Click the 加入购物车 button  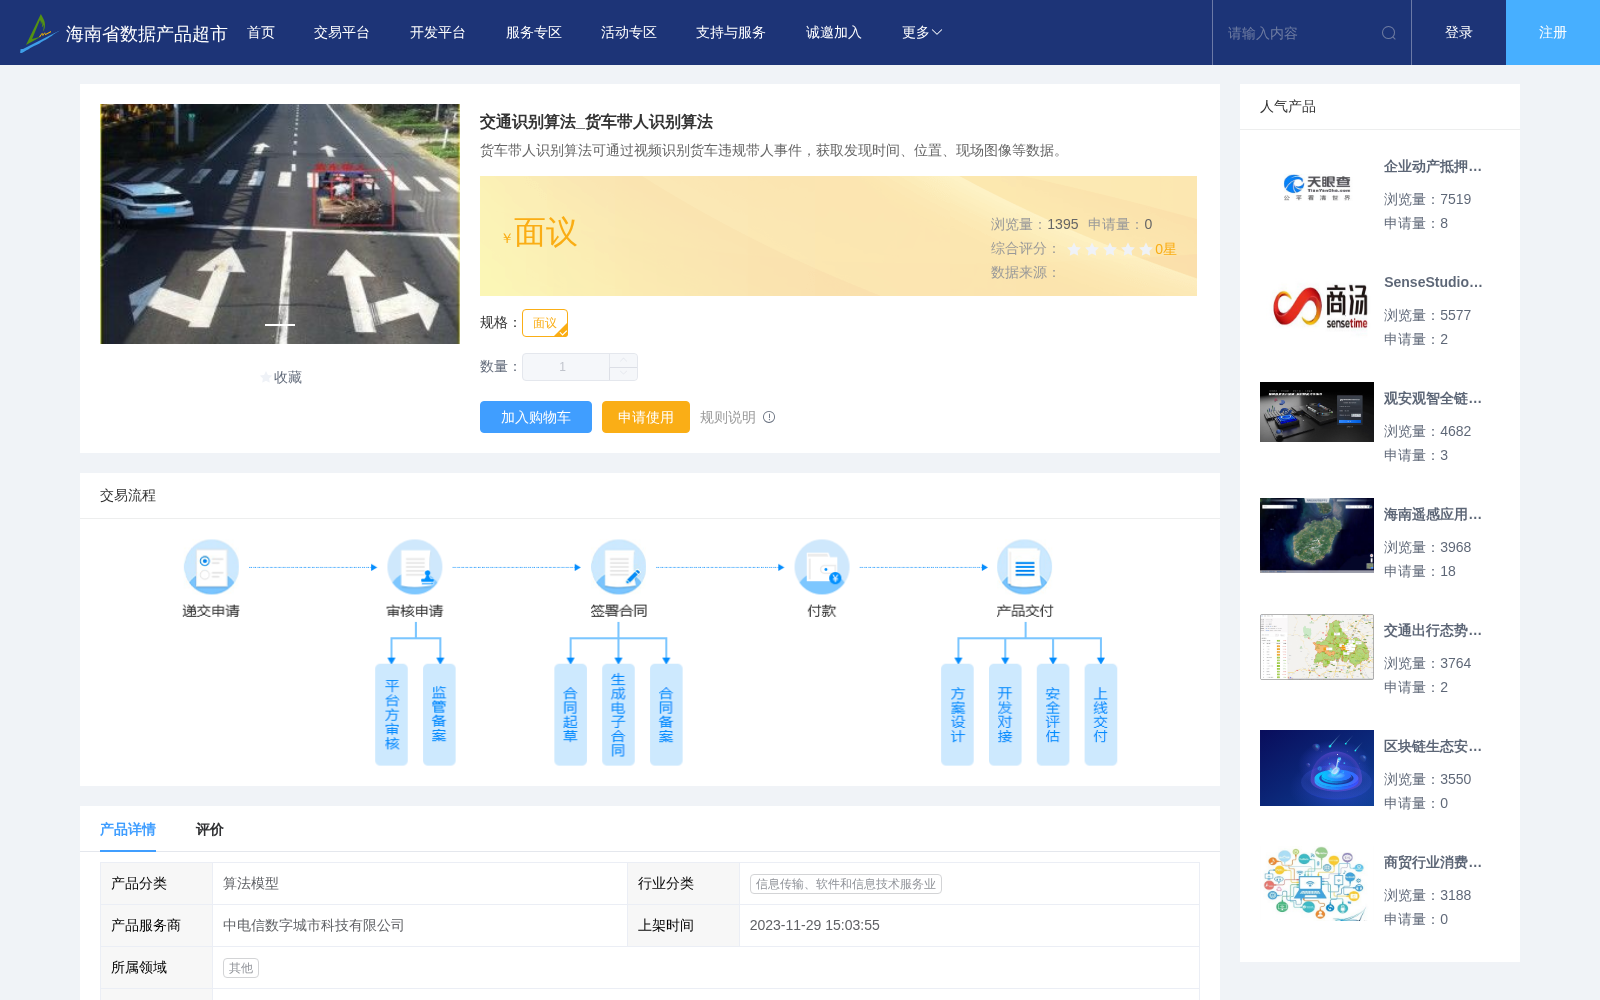tap(536, 417)
